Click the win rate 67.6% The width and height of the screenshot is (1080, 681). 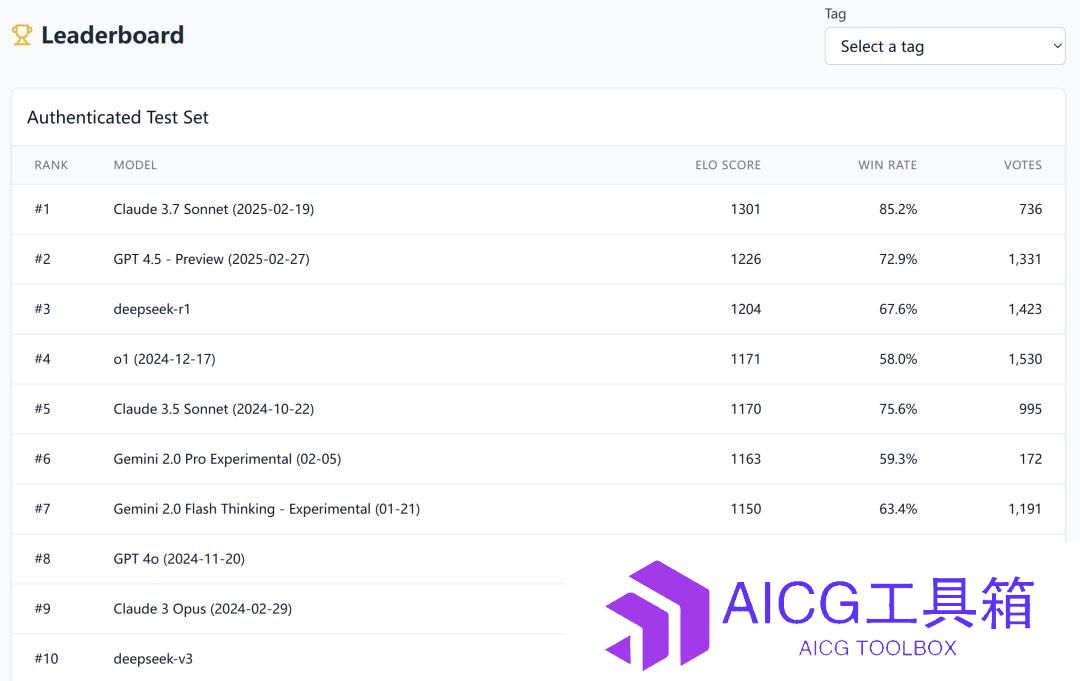pyautogui.click(x=898, y=309)
